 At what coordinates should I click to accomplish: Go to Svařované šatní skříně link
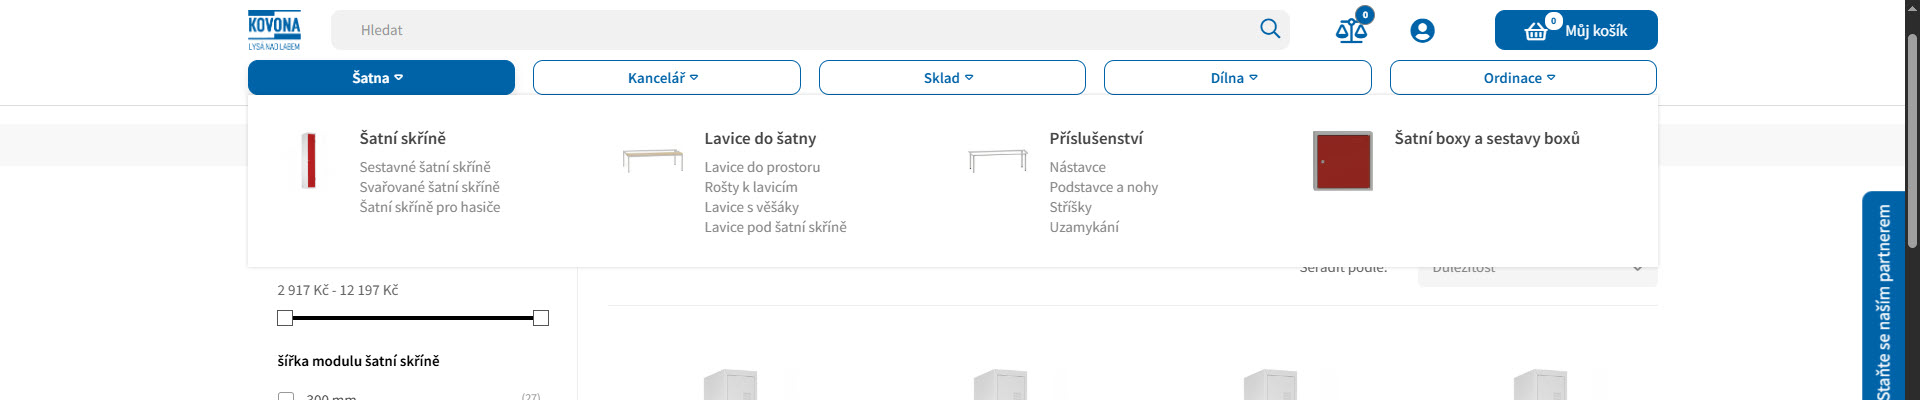pyautogui.click(x=430, y=187)
